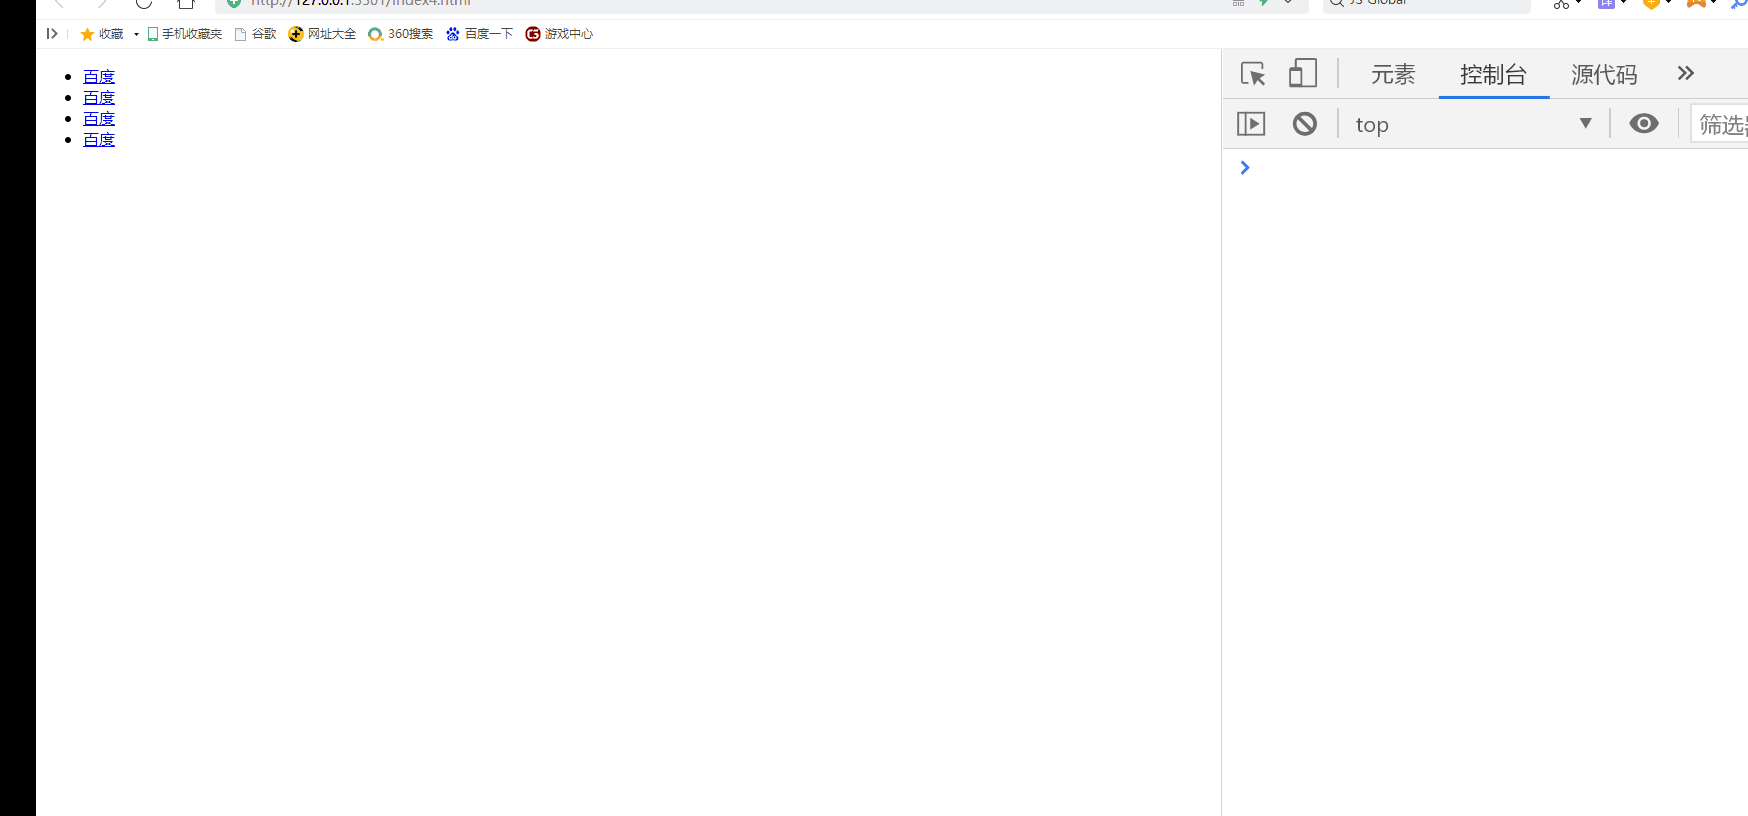Select the 控制台 tab
The width and height of the screenshot is (1748, 816).
pyautogui.click(x=1494, y=74)
